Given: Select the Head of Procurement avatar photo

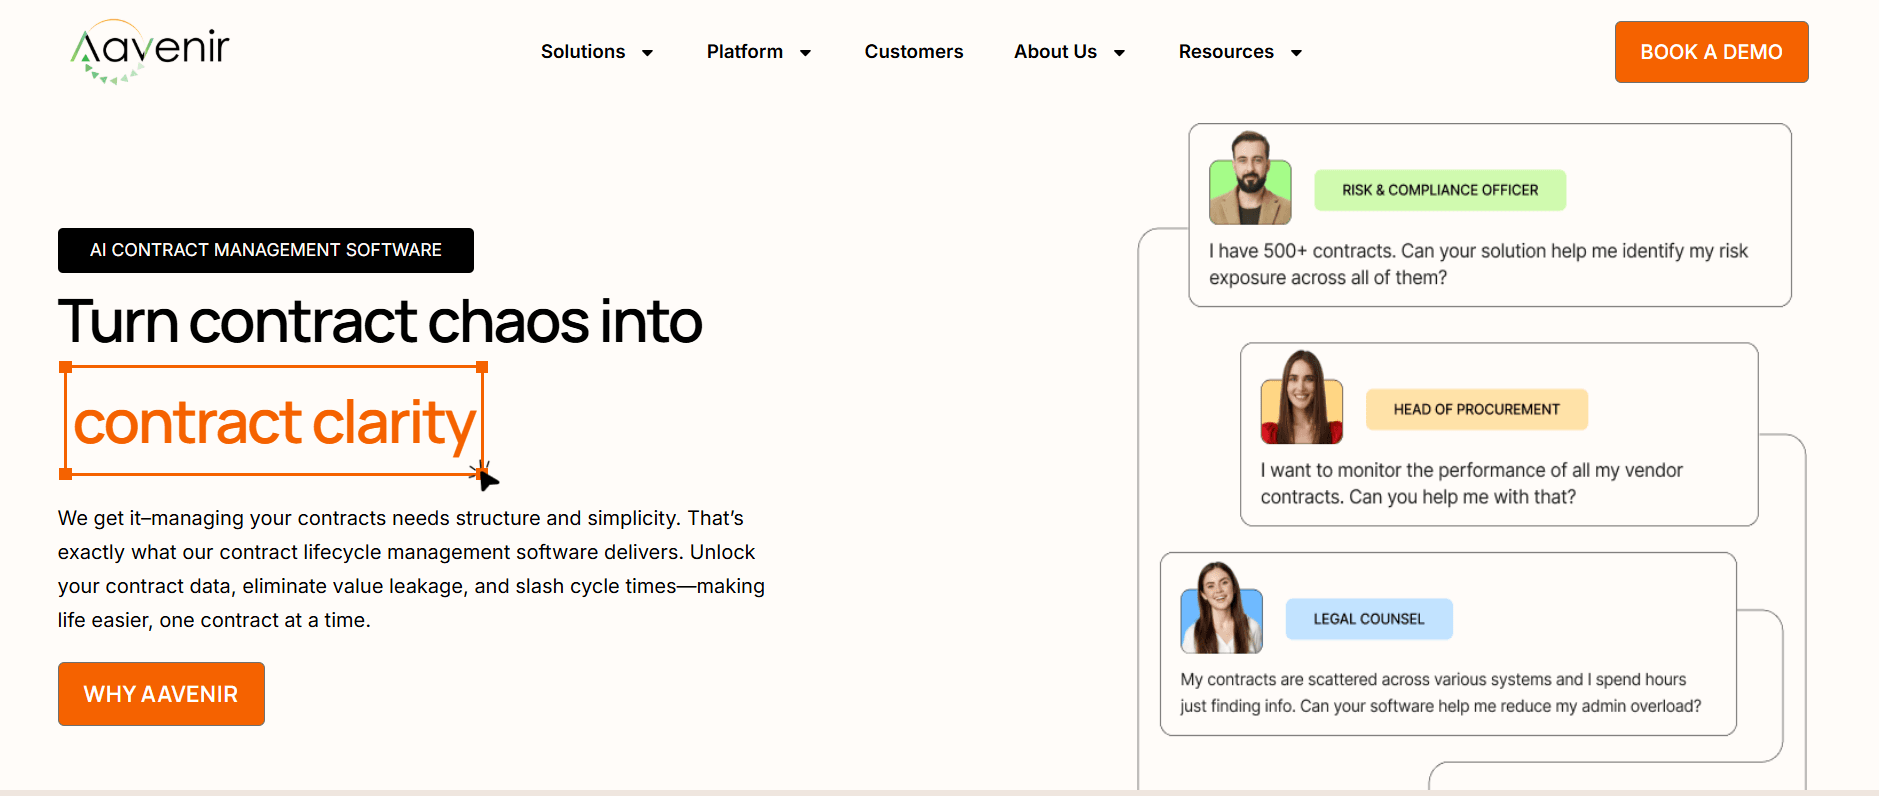Looking at the screenshot, I should pos(1301,398).
